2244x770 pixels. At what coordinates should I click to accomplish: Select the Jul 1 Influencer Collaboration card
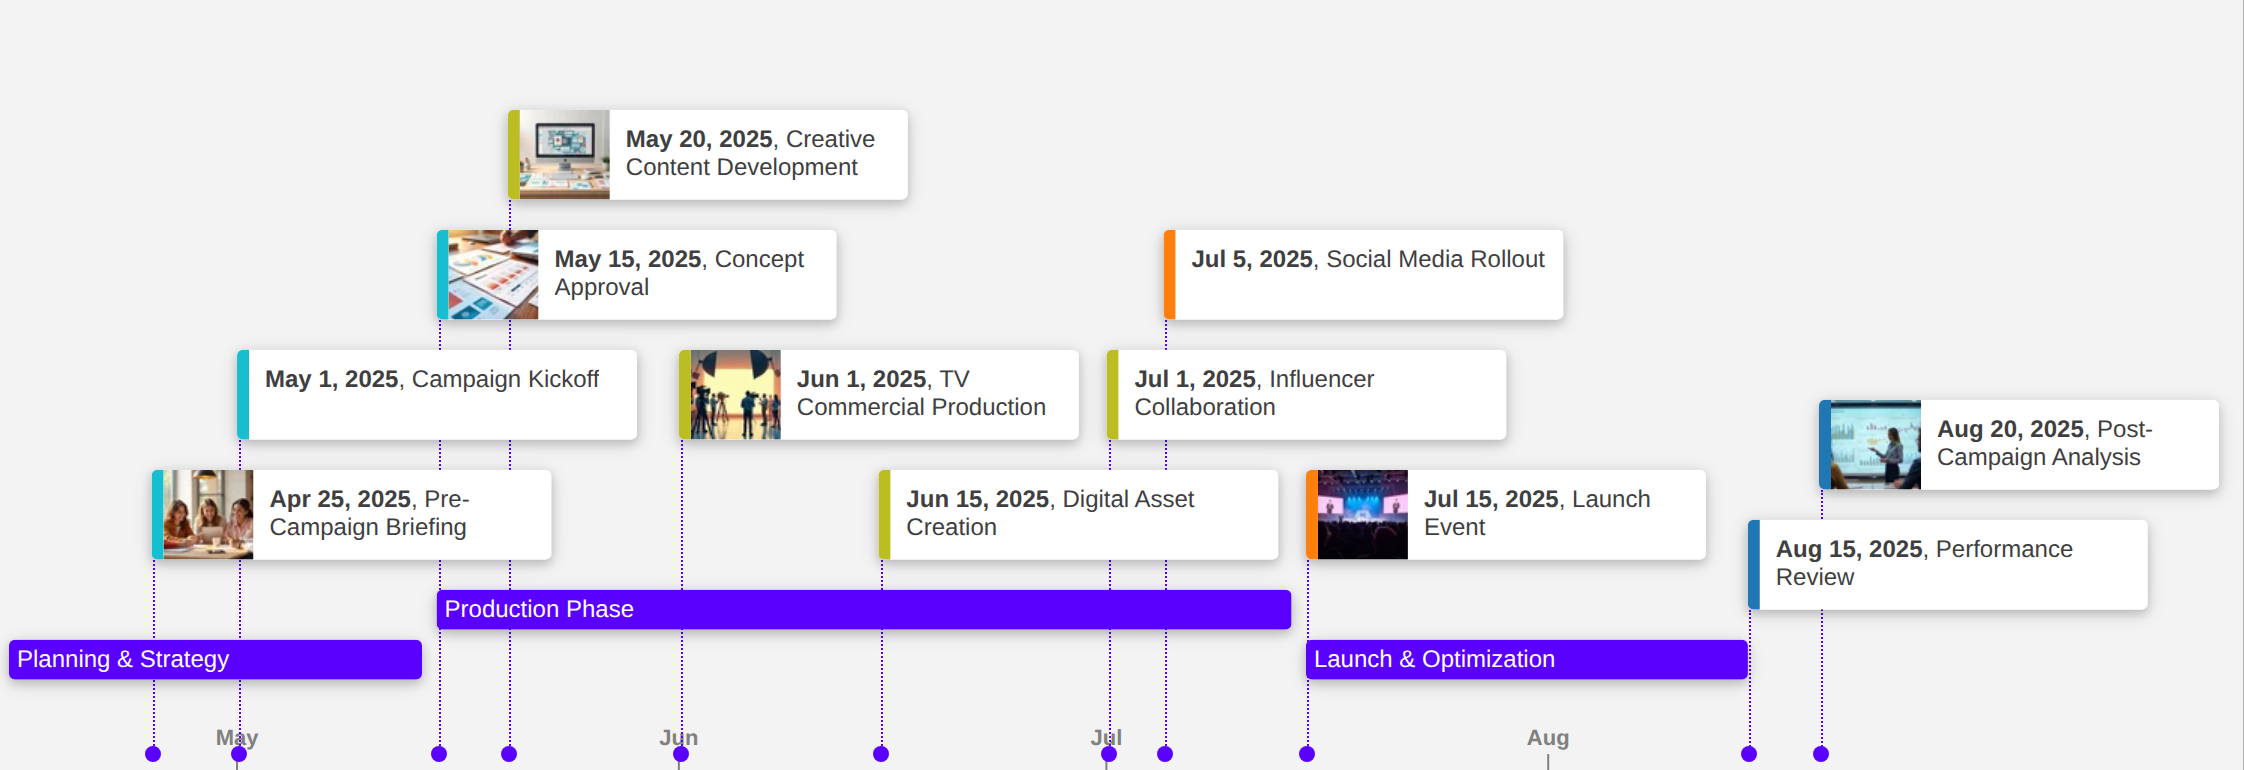(1307, 394)
